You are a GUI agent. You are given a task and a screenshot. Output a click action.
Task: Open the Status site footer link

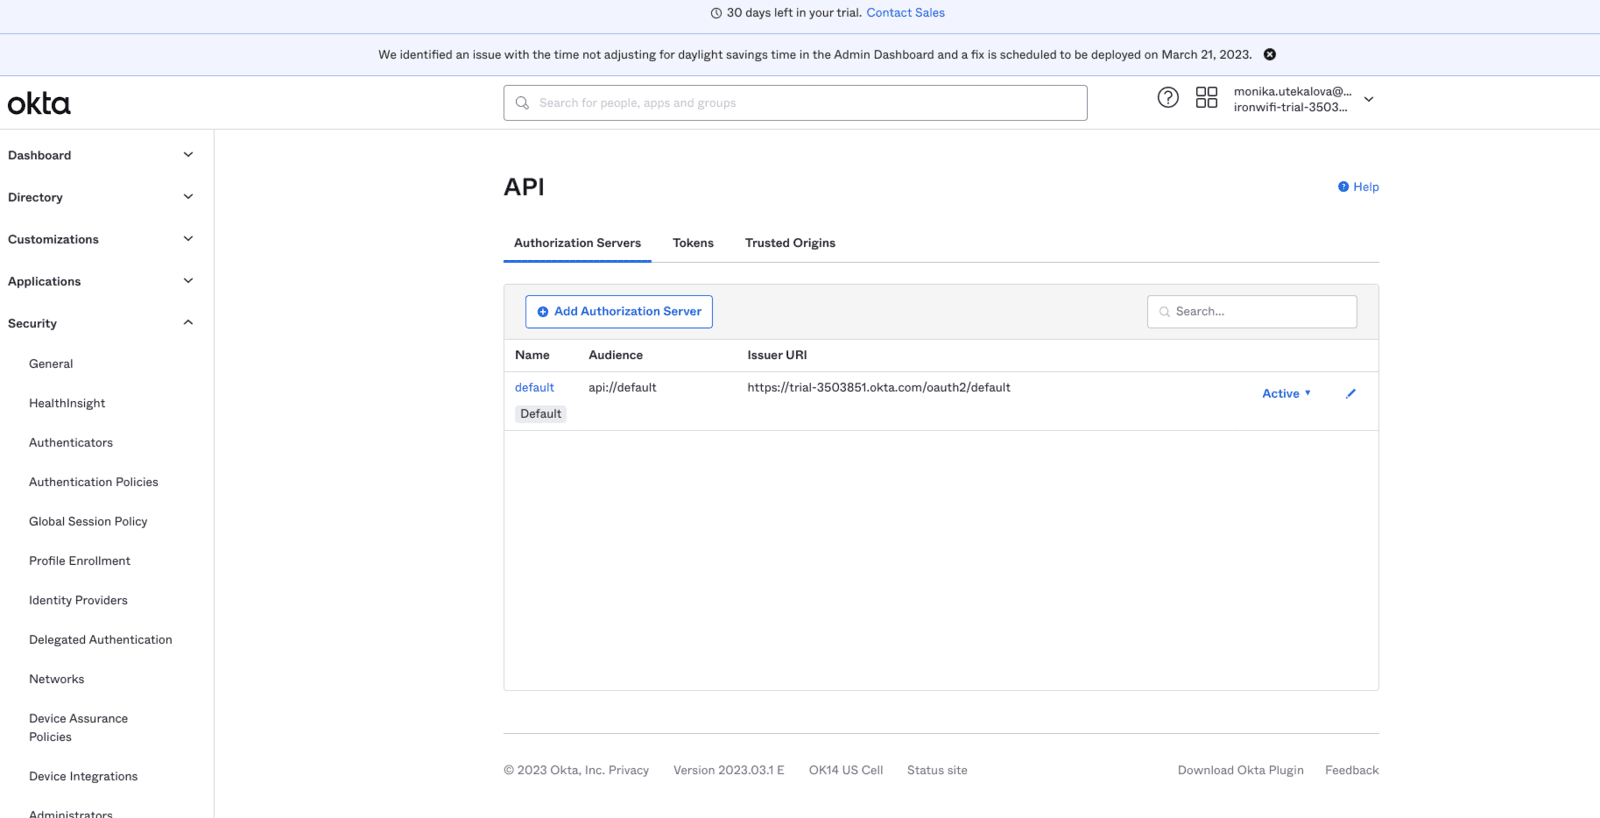point(937,770)
